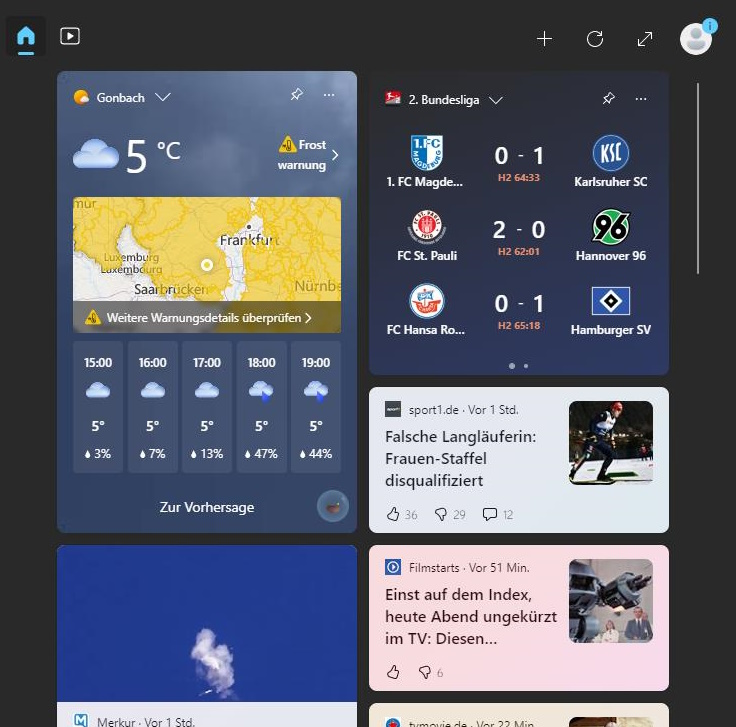Expand the Gonbach location dropdown
This screenshot has height=727, width=736.
(x=163, y=97)
